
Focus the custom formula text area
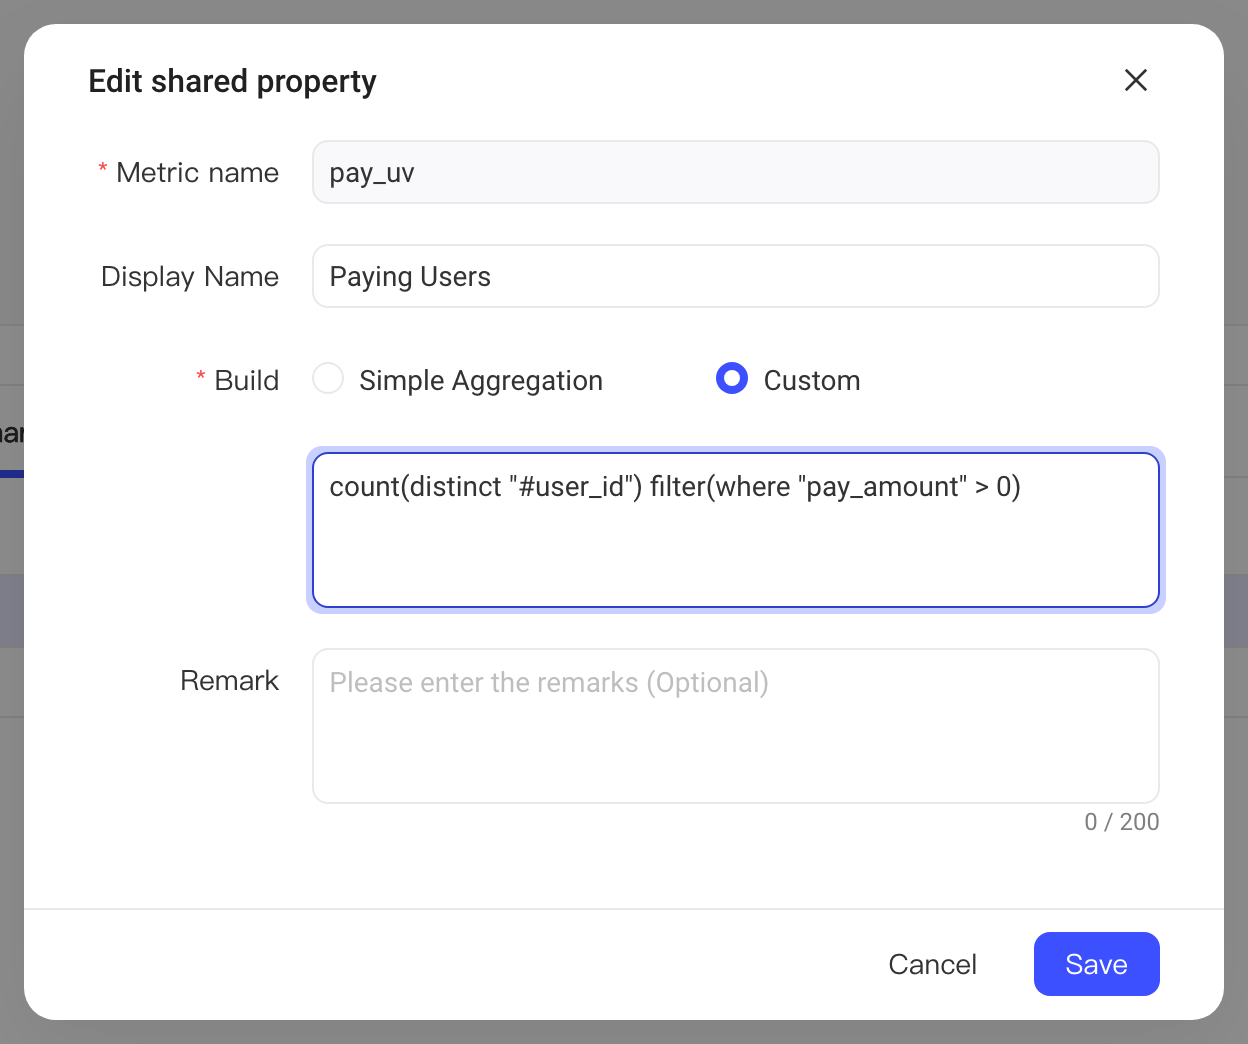736,530
